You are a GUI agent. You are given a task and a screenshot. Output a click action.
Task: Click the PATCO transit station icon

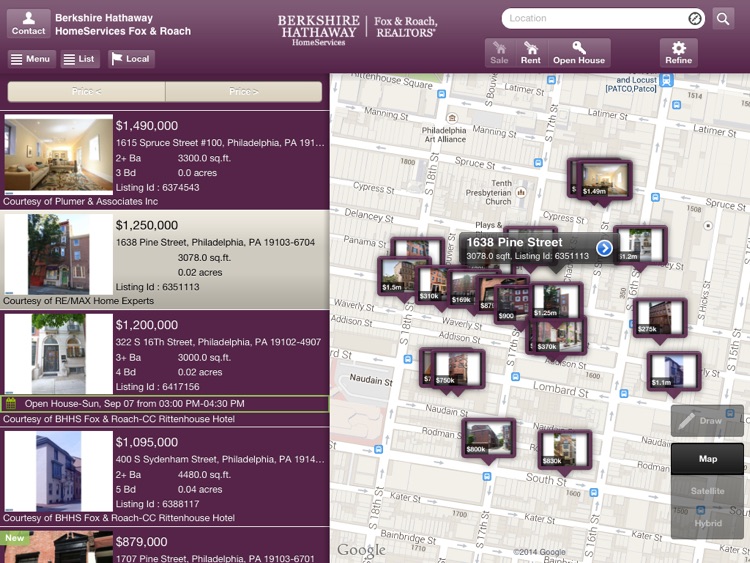coord(666,80)
